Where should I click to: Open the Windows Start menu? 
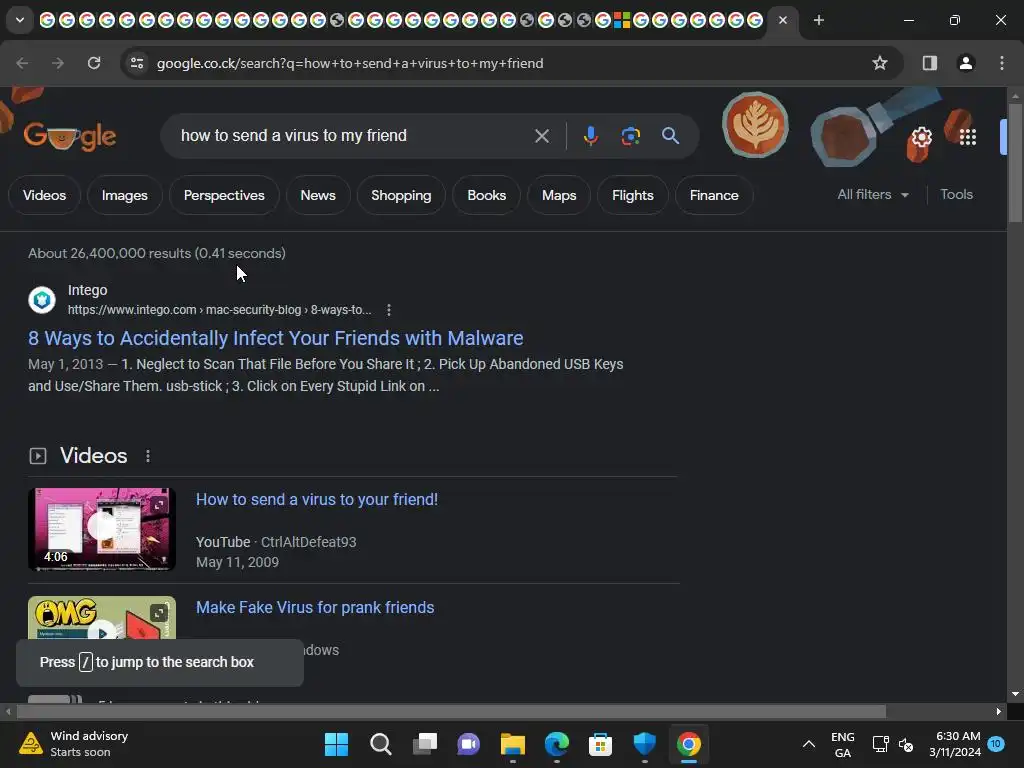[336, 744]
